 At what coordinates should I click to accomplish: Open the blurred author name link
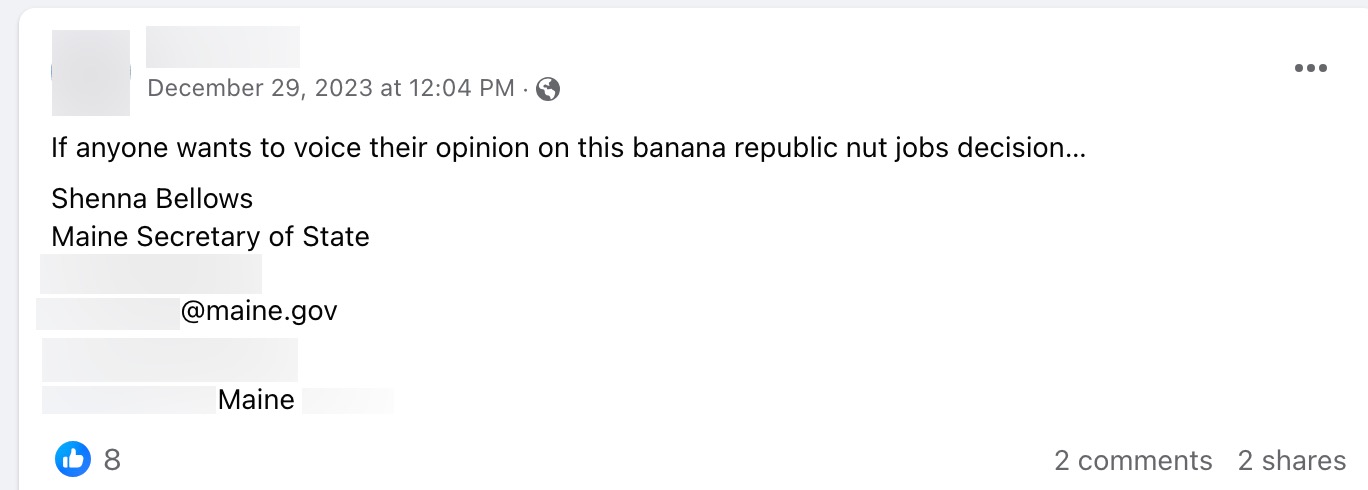[223, 47]
